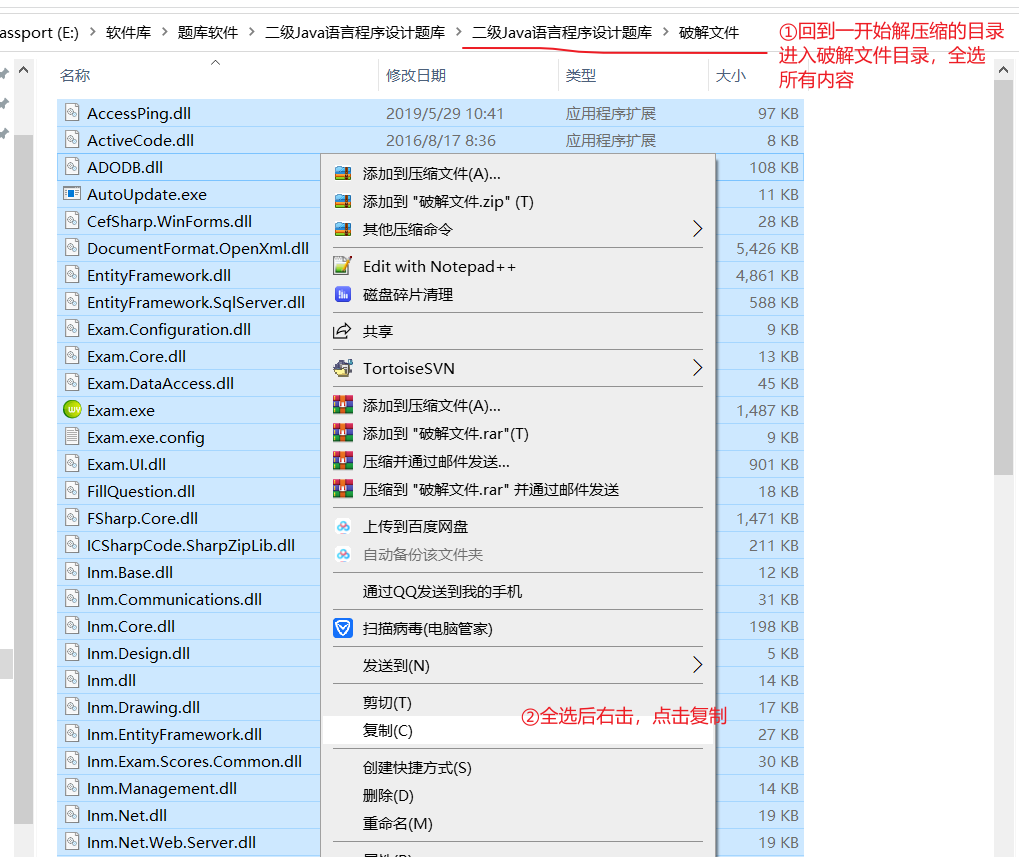Click the green Exam.exe application icon
The image size is (1019, 857).
[72, 410]
